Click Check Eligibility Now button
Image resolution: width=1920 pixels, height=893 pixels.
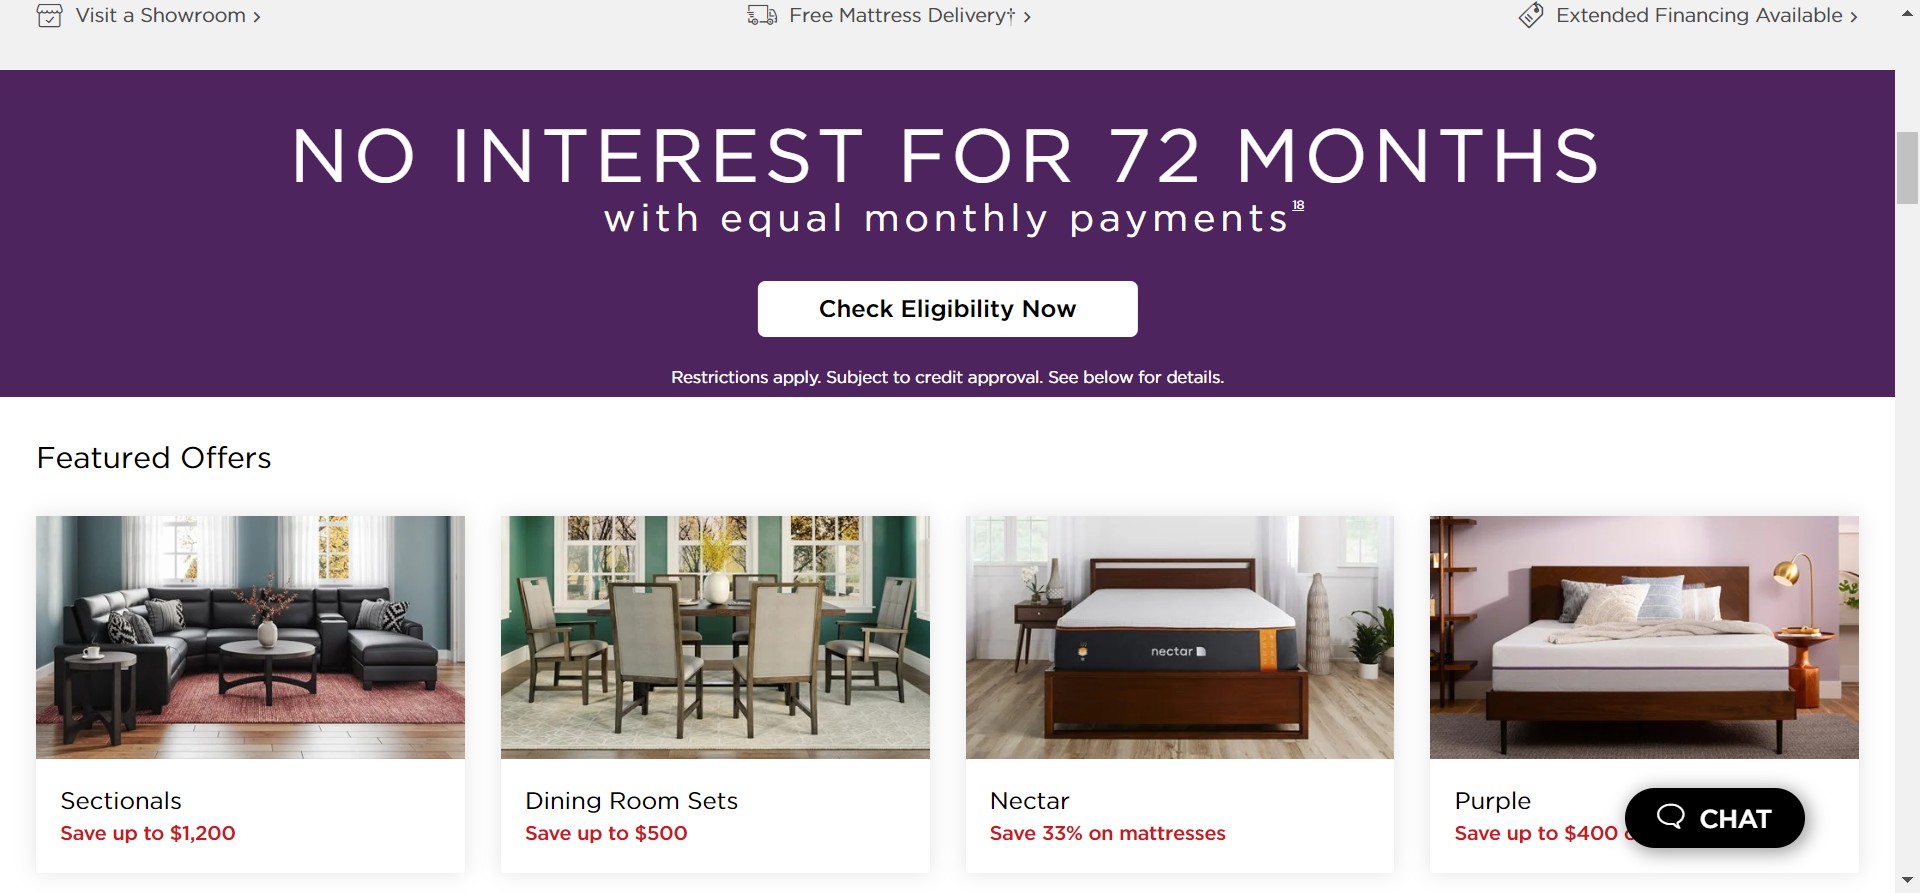coord(947,309)
